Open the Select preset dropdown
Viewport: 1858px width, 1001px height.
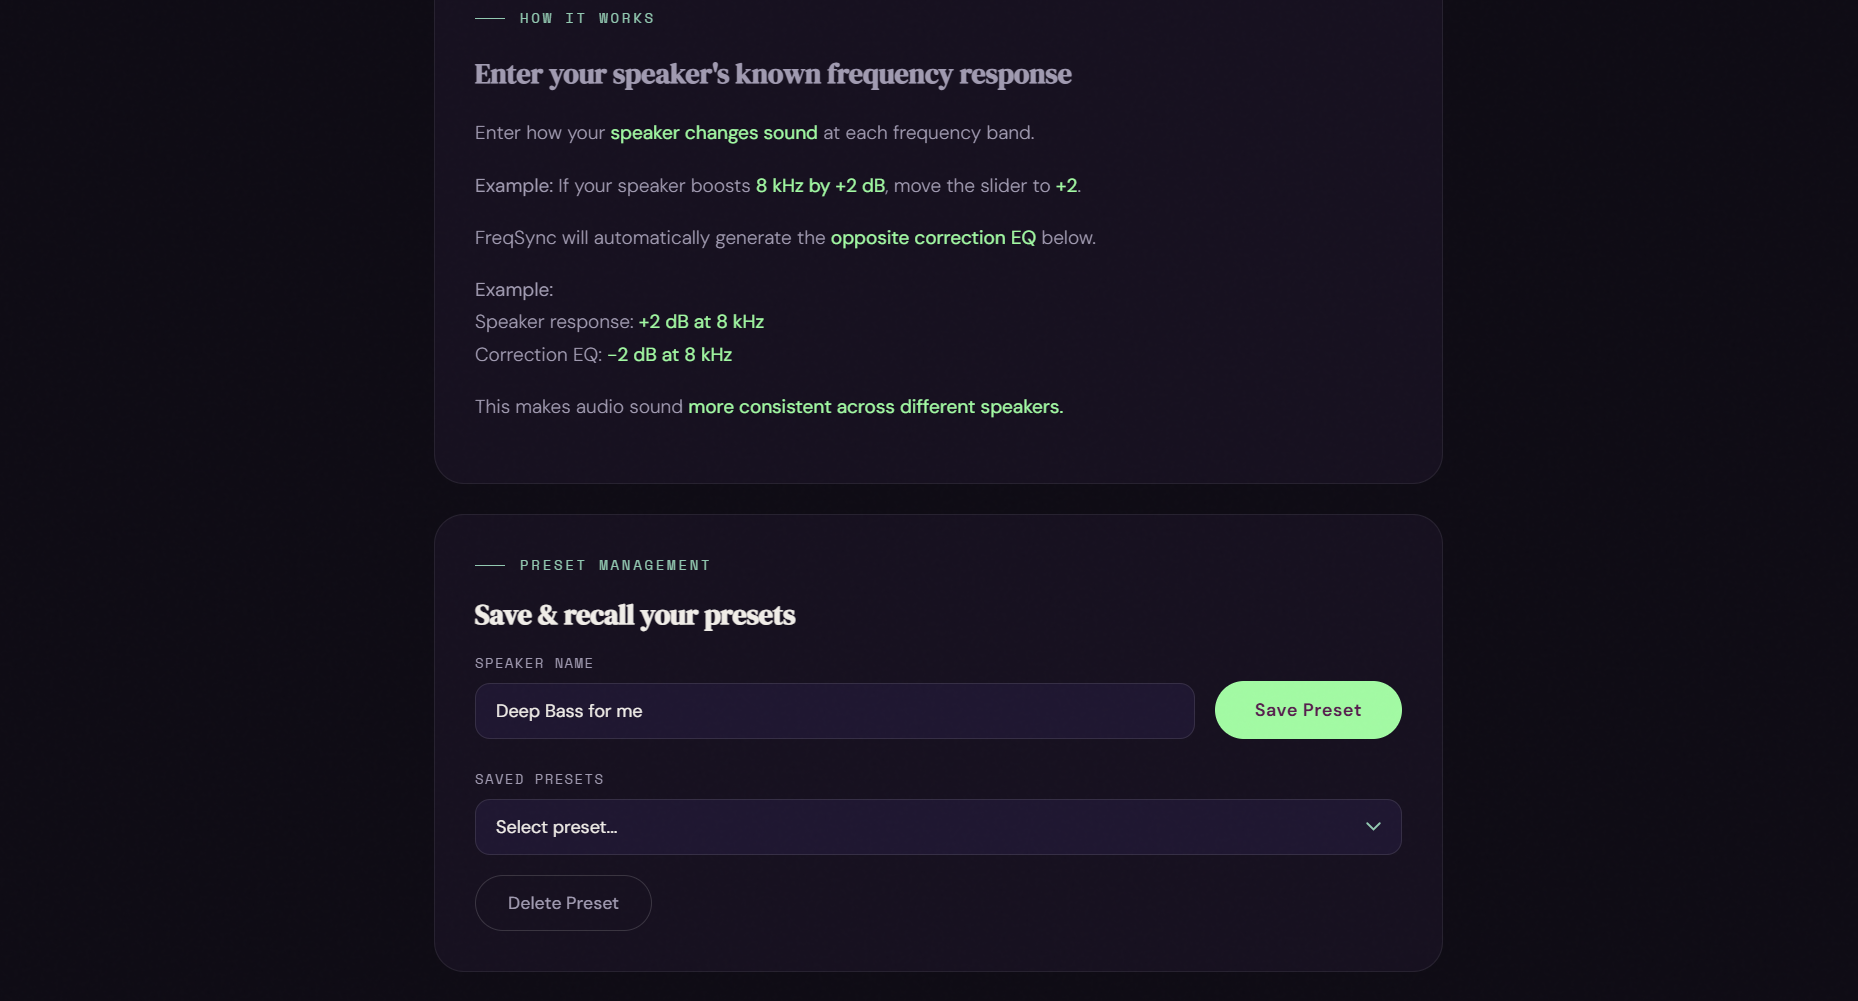click(938, 827)
